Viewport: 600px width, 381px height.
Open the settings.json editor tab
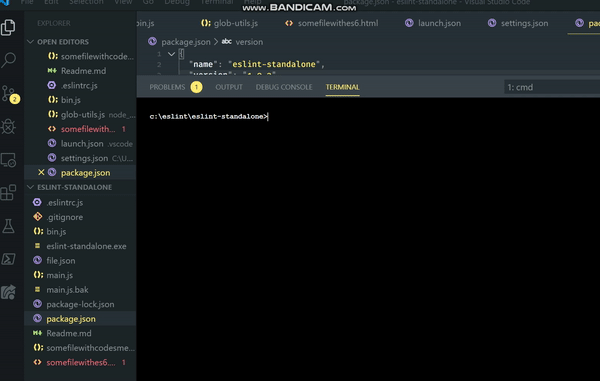click(x=518, y=23)
